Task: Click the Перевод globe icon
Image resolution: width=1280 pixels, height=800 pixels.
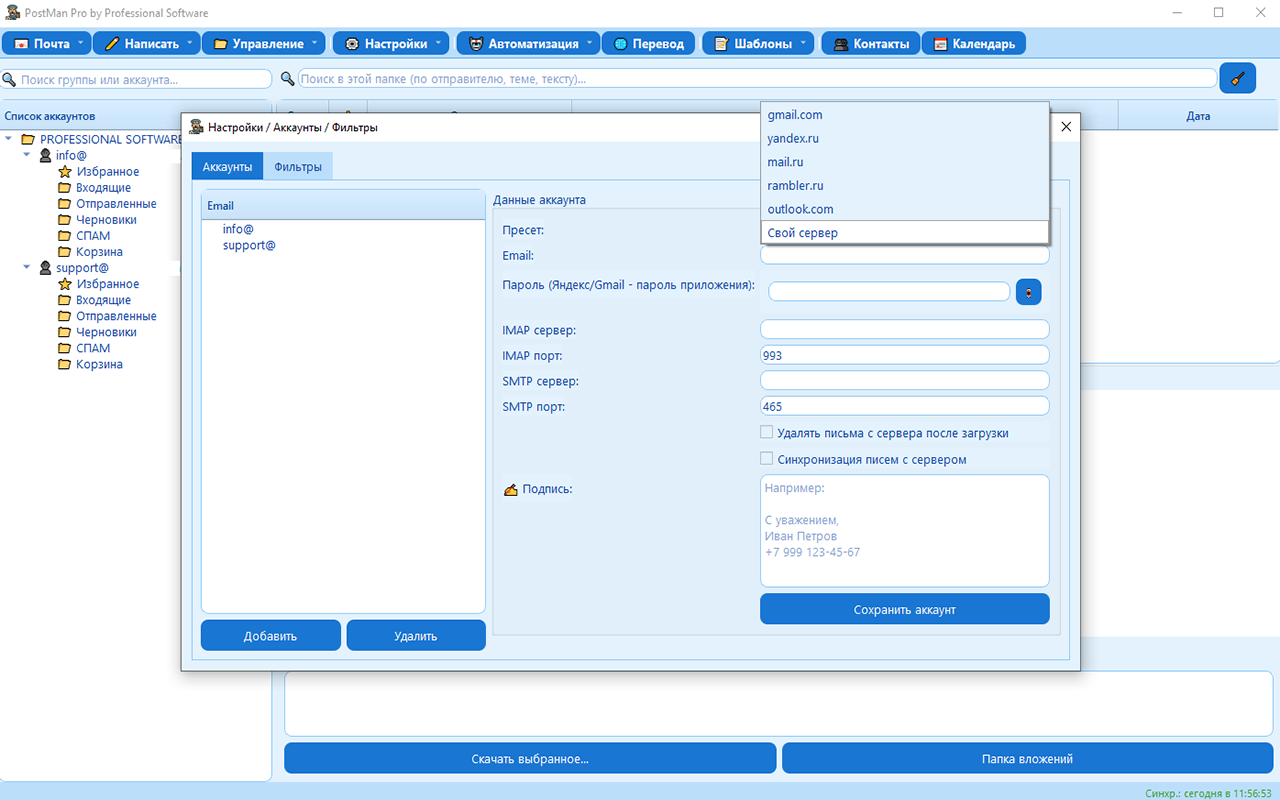Action: [621, 44]
